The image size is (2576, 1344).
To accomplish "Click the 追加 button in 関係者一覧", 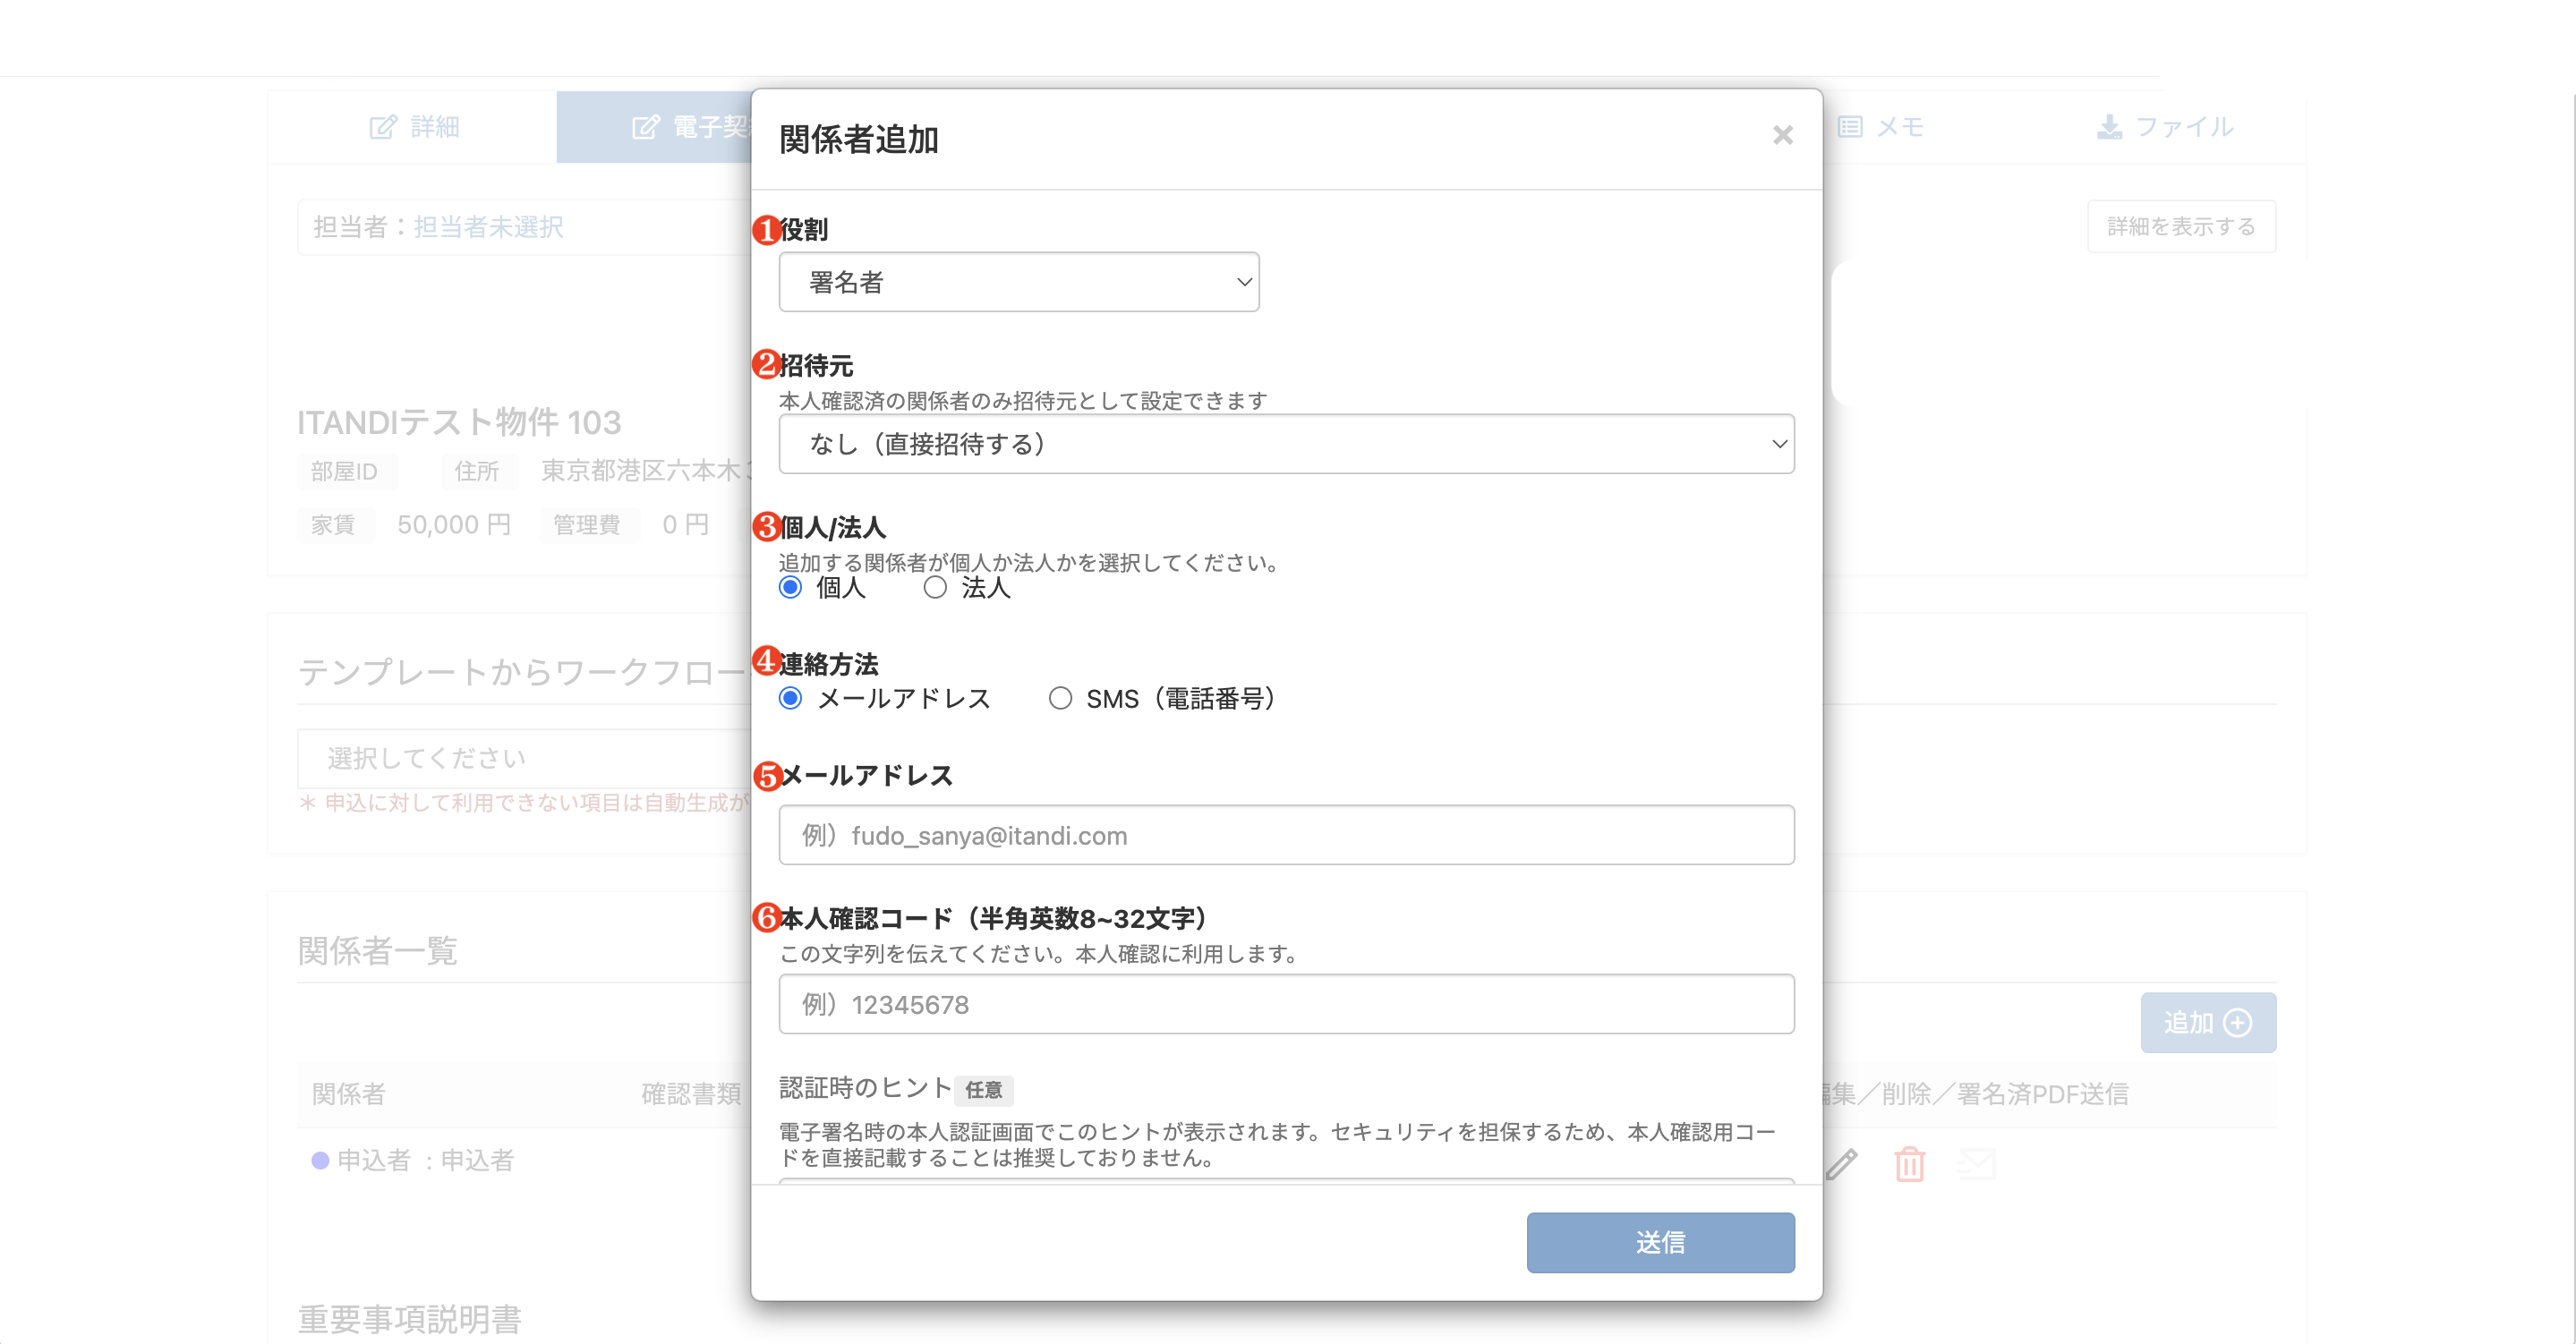I will point(2207,1022).
